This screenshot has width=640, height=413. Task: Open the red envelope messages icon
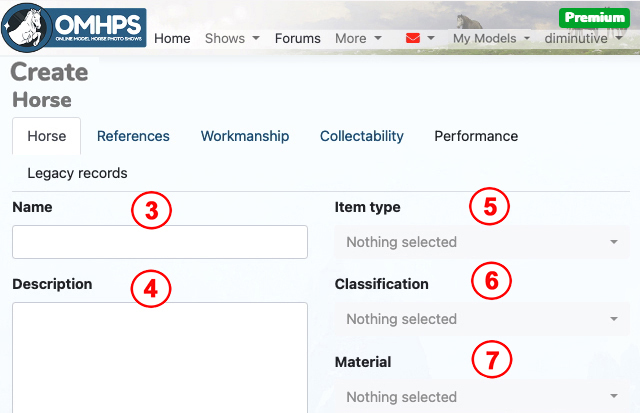[412, 38]
